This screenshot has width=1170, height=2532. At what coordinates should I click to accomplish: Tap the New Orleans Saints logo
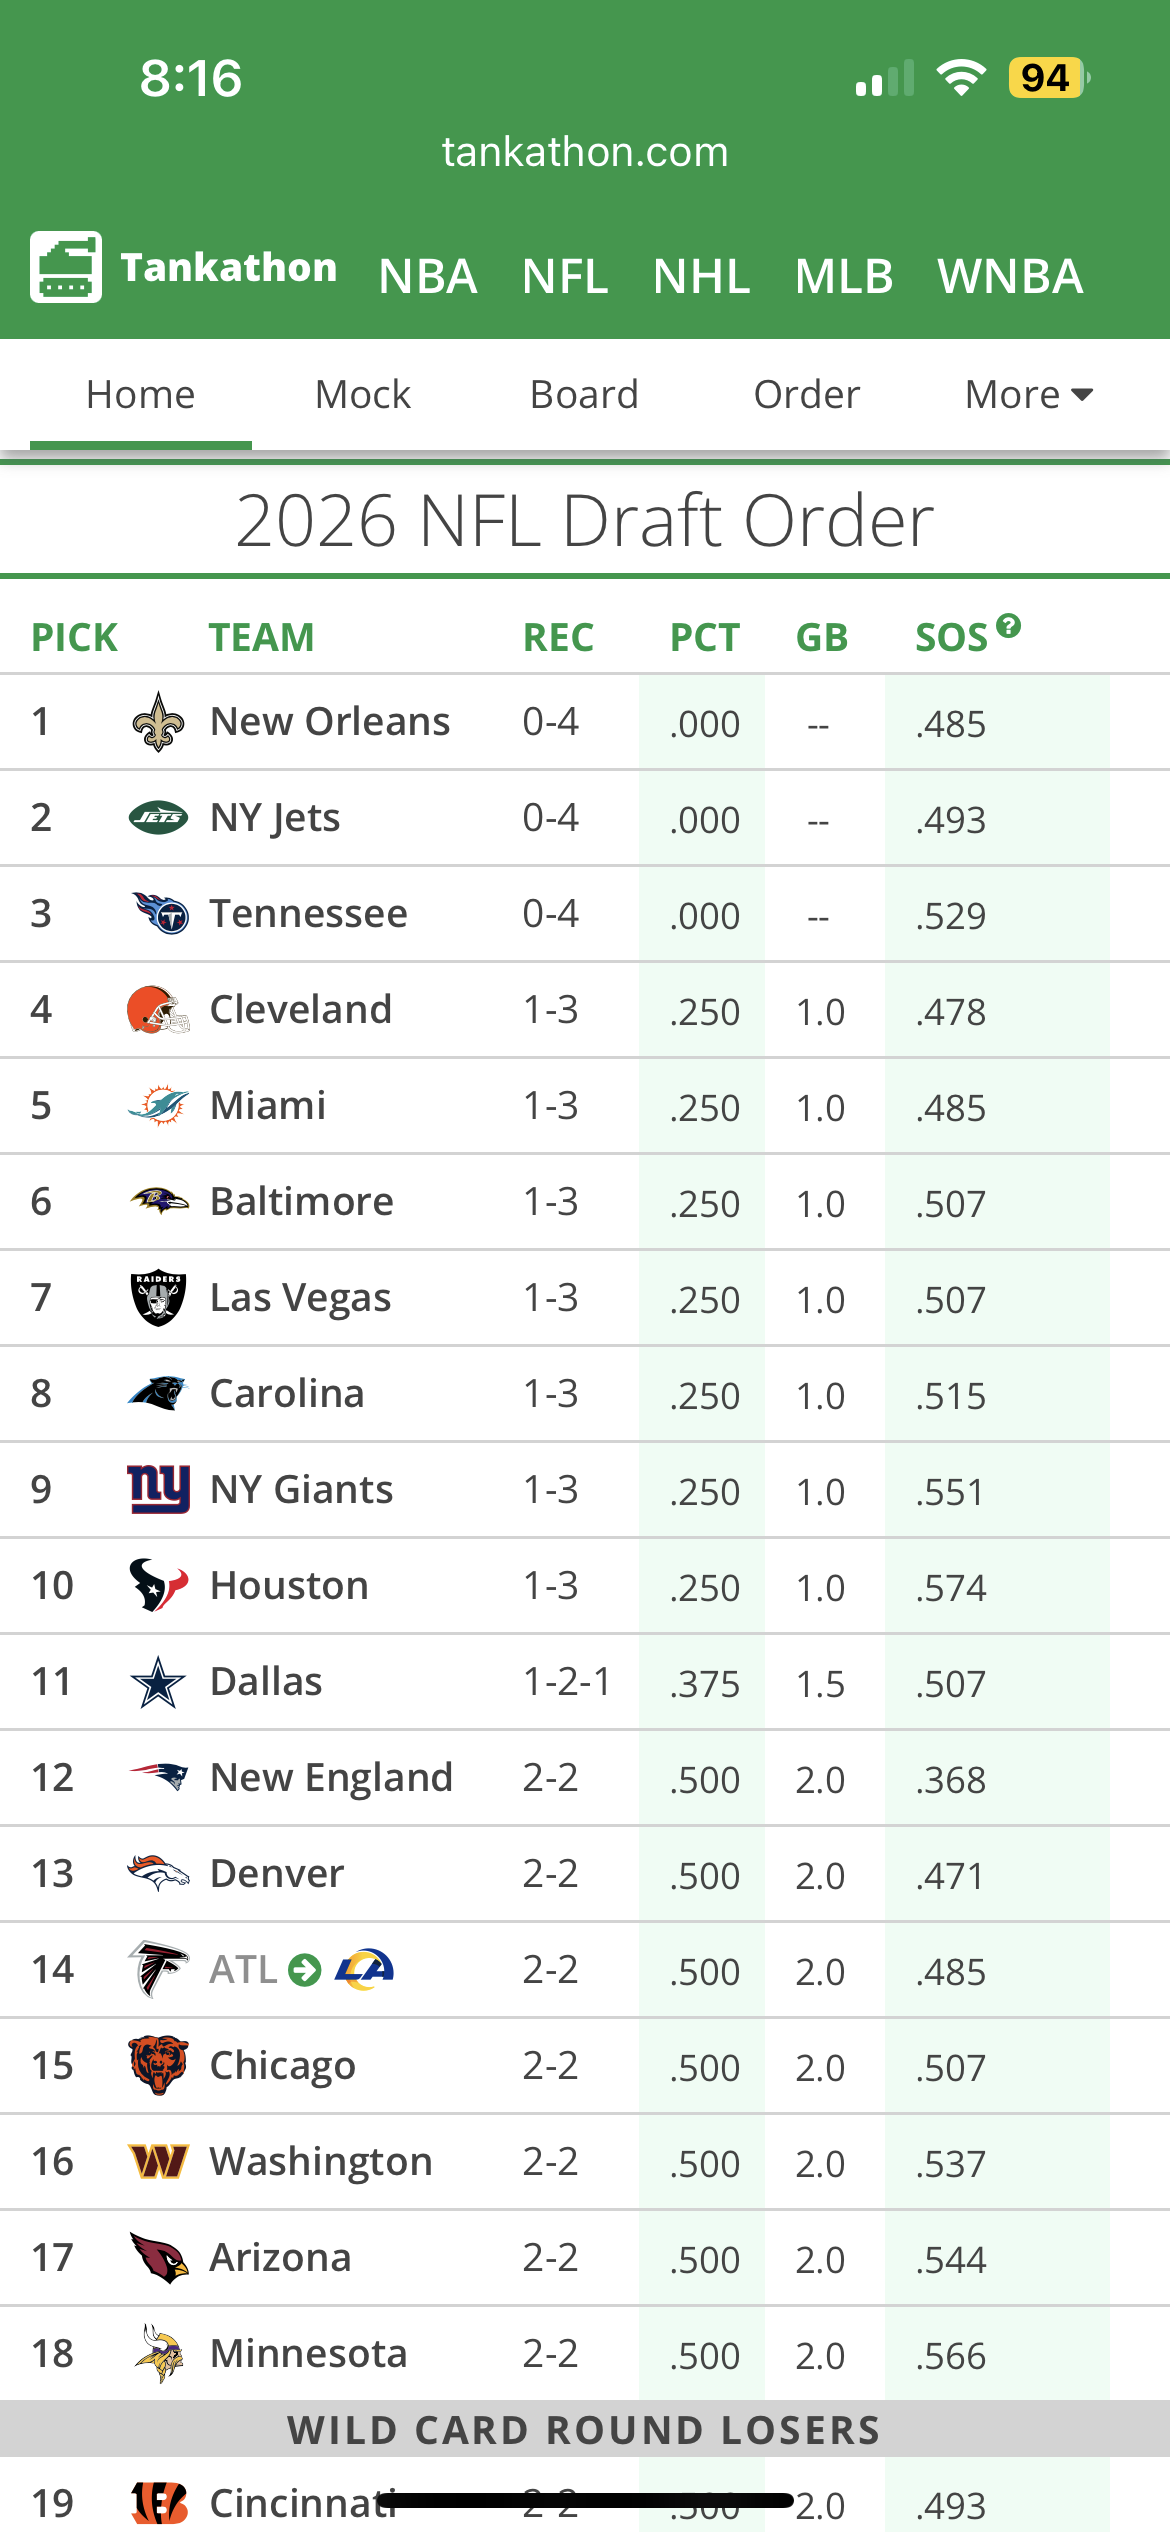click(x=158, y=722)
